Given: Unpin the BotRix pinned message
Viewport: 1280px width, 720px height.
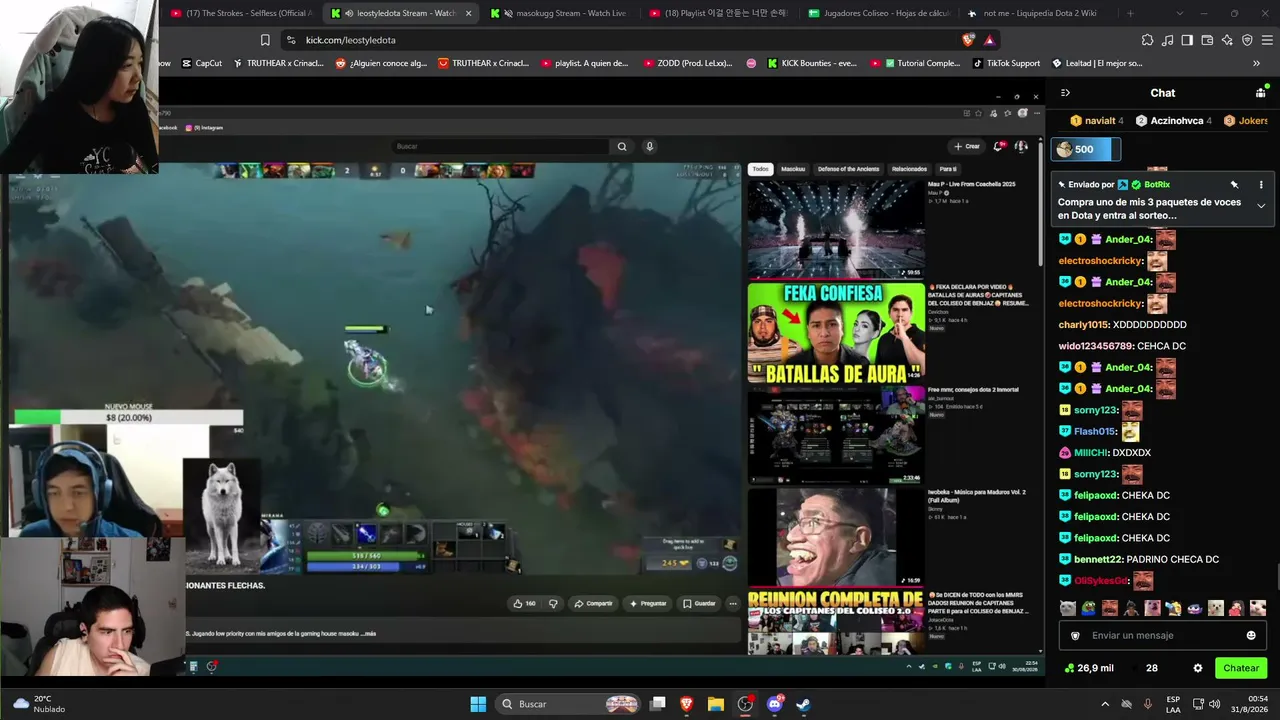Looking at the screenshot, I should tap(1234, 185).
